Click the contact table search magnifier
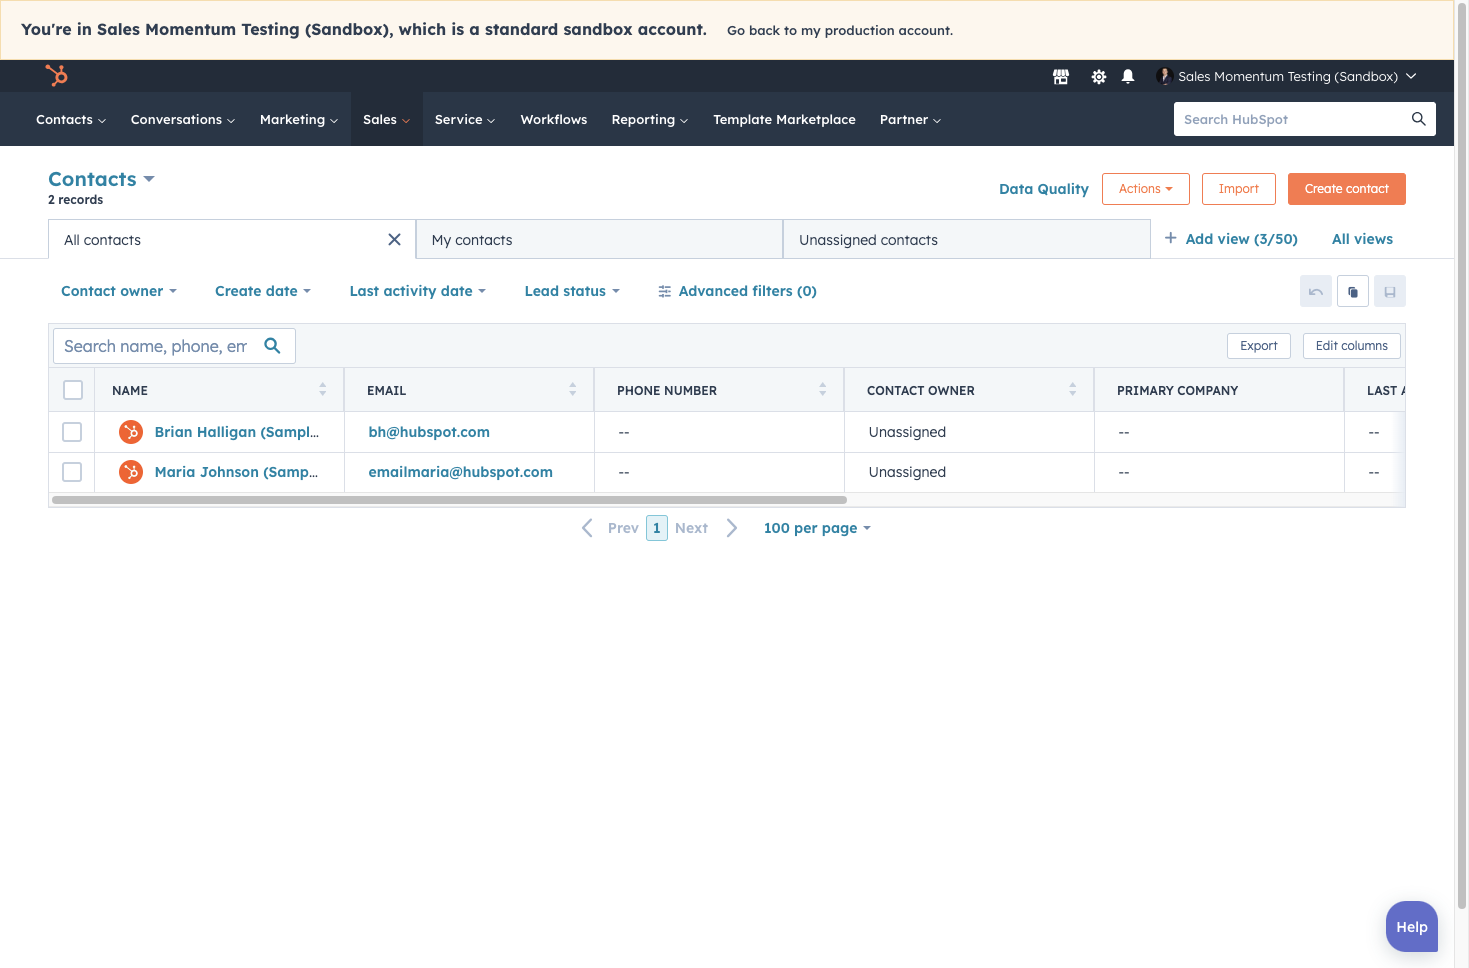This screenshot has height=968, width=1469. [272, 346]
